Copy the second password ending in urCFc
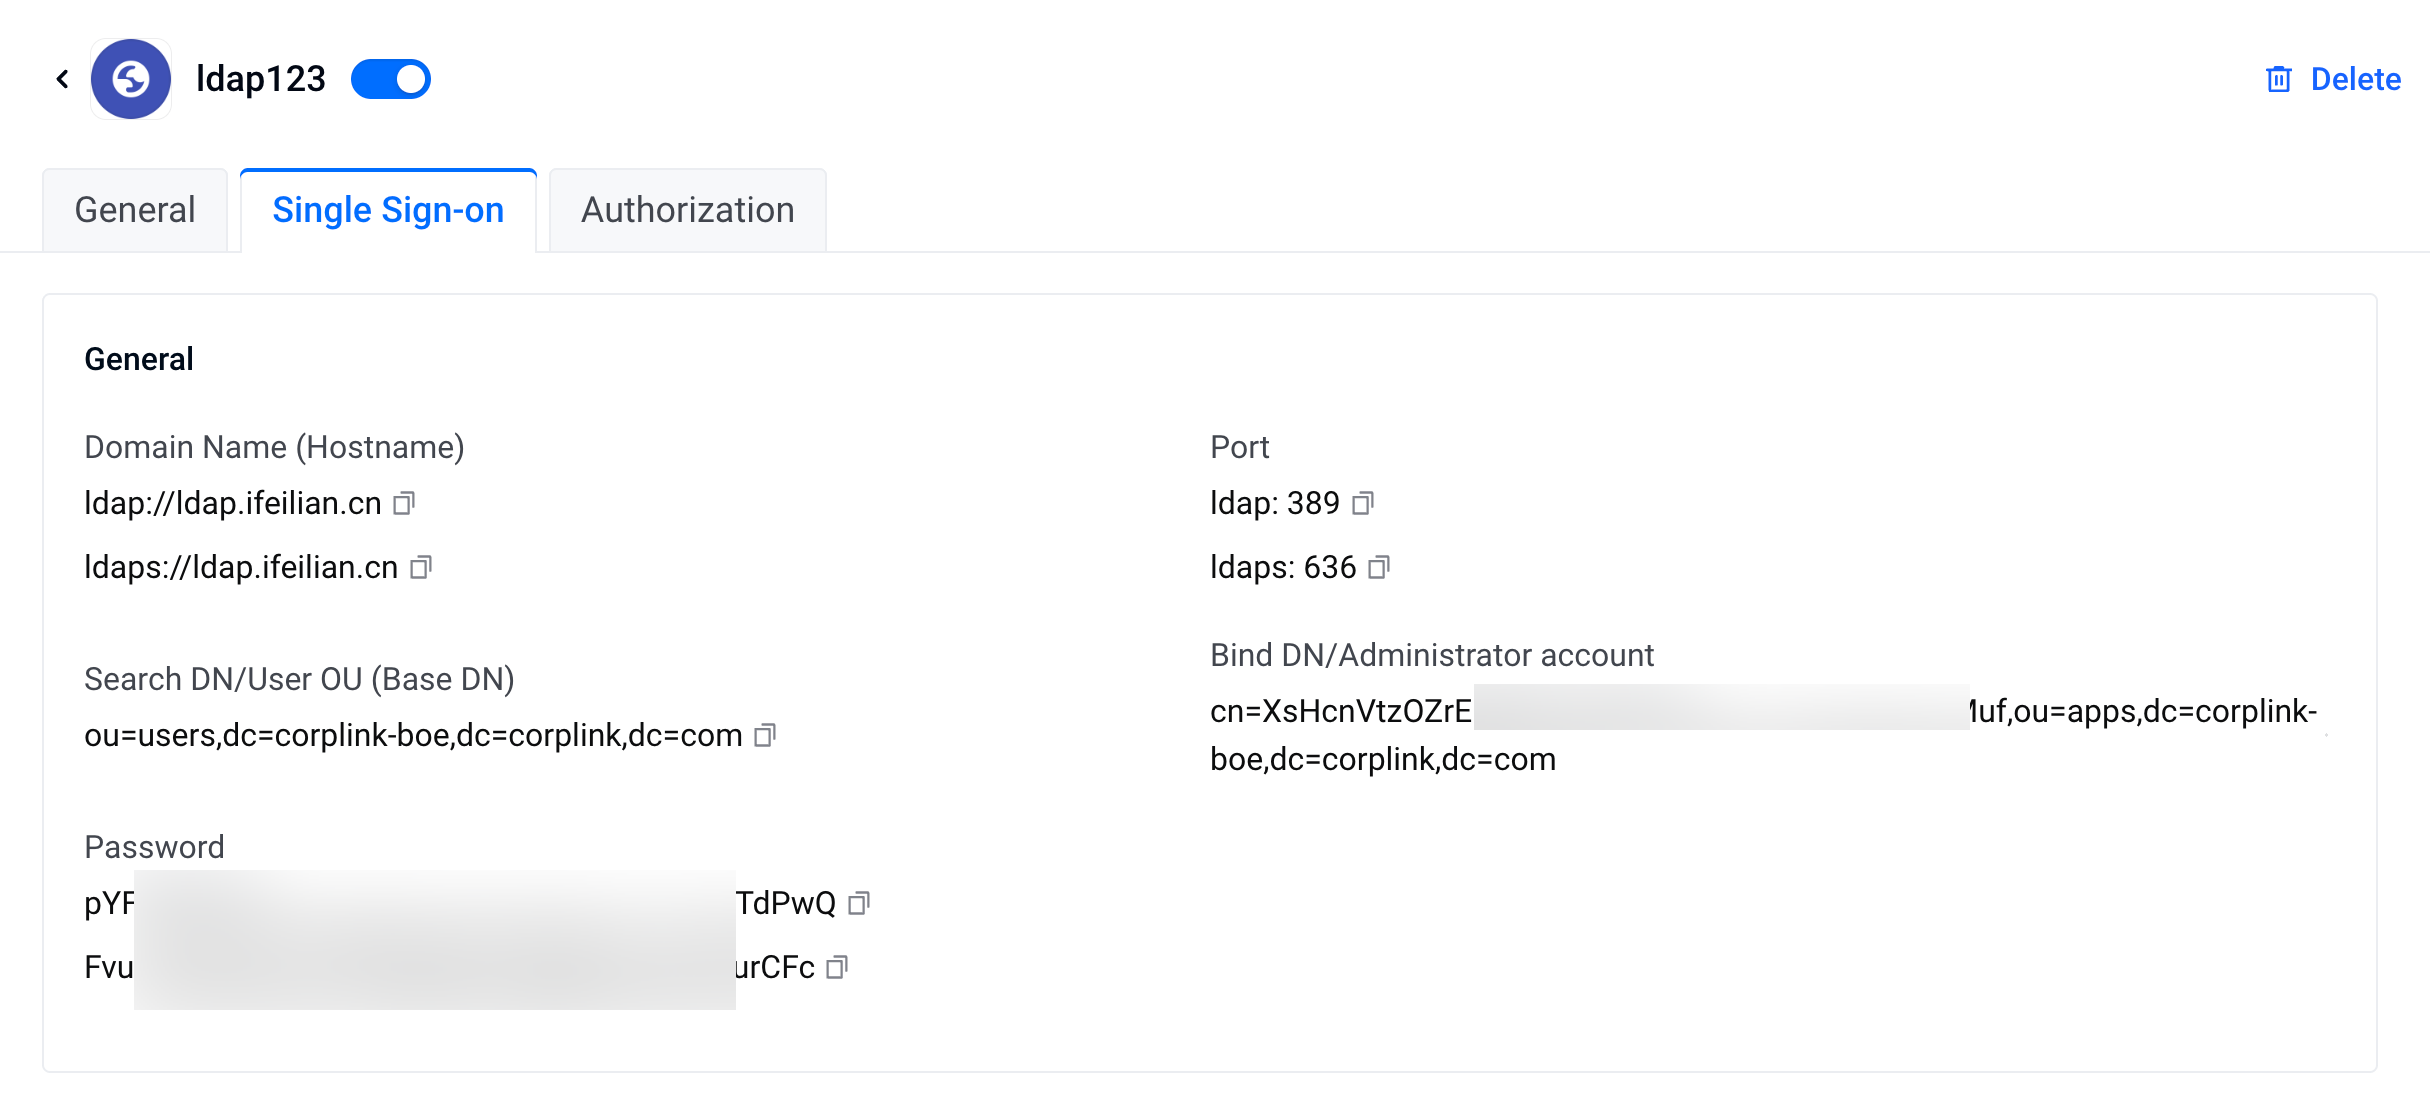The height and width of the screenshot is (1104, 2430). click(838, 967)
